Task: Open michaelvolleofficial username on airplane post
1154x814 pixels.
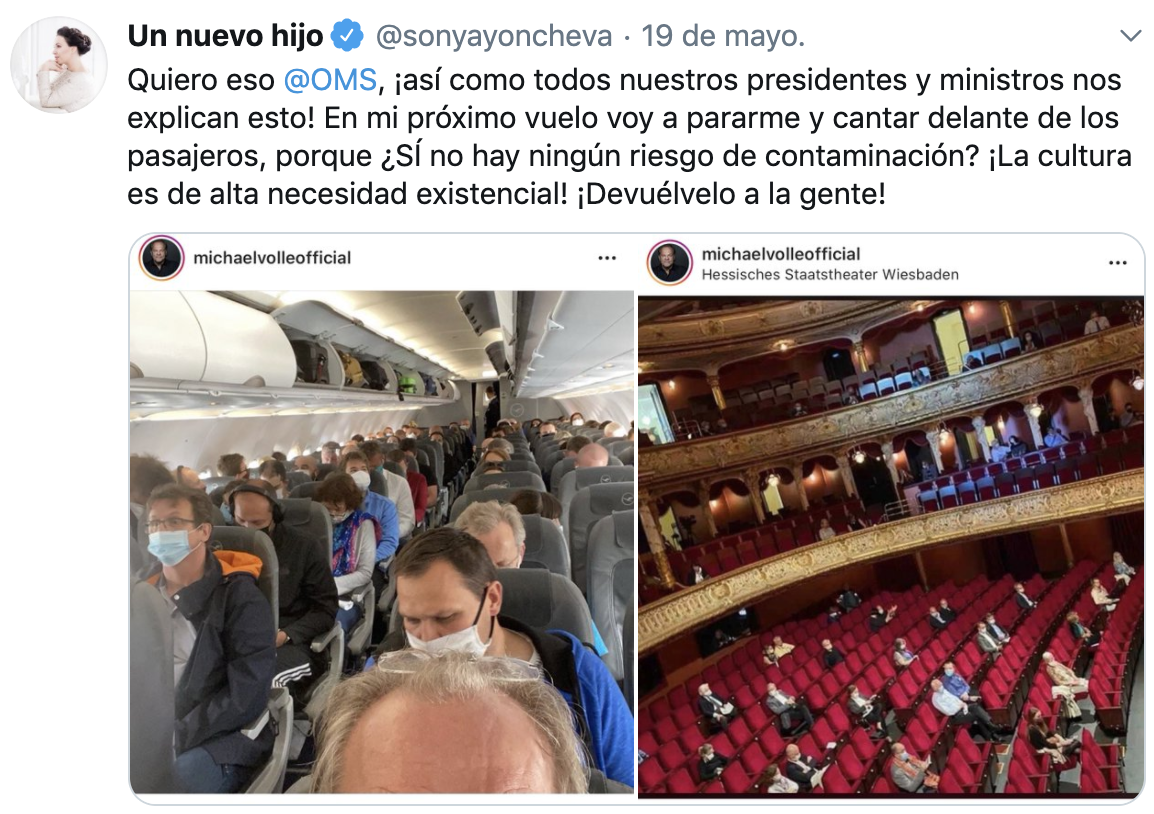Action: [x=272, y=258]
